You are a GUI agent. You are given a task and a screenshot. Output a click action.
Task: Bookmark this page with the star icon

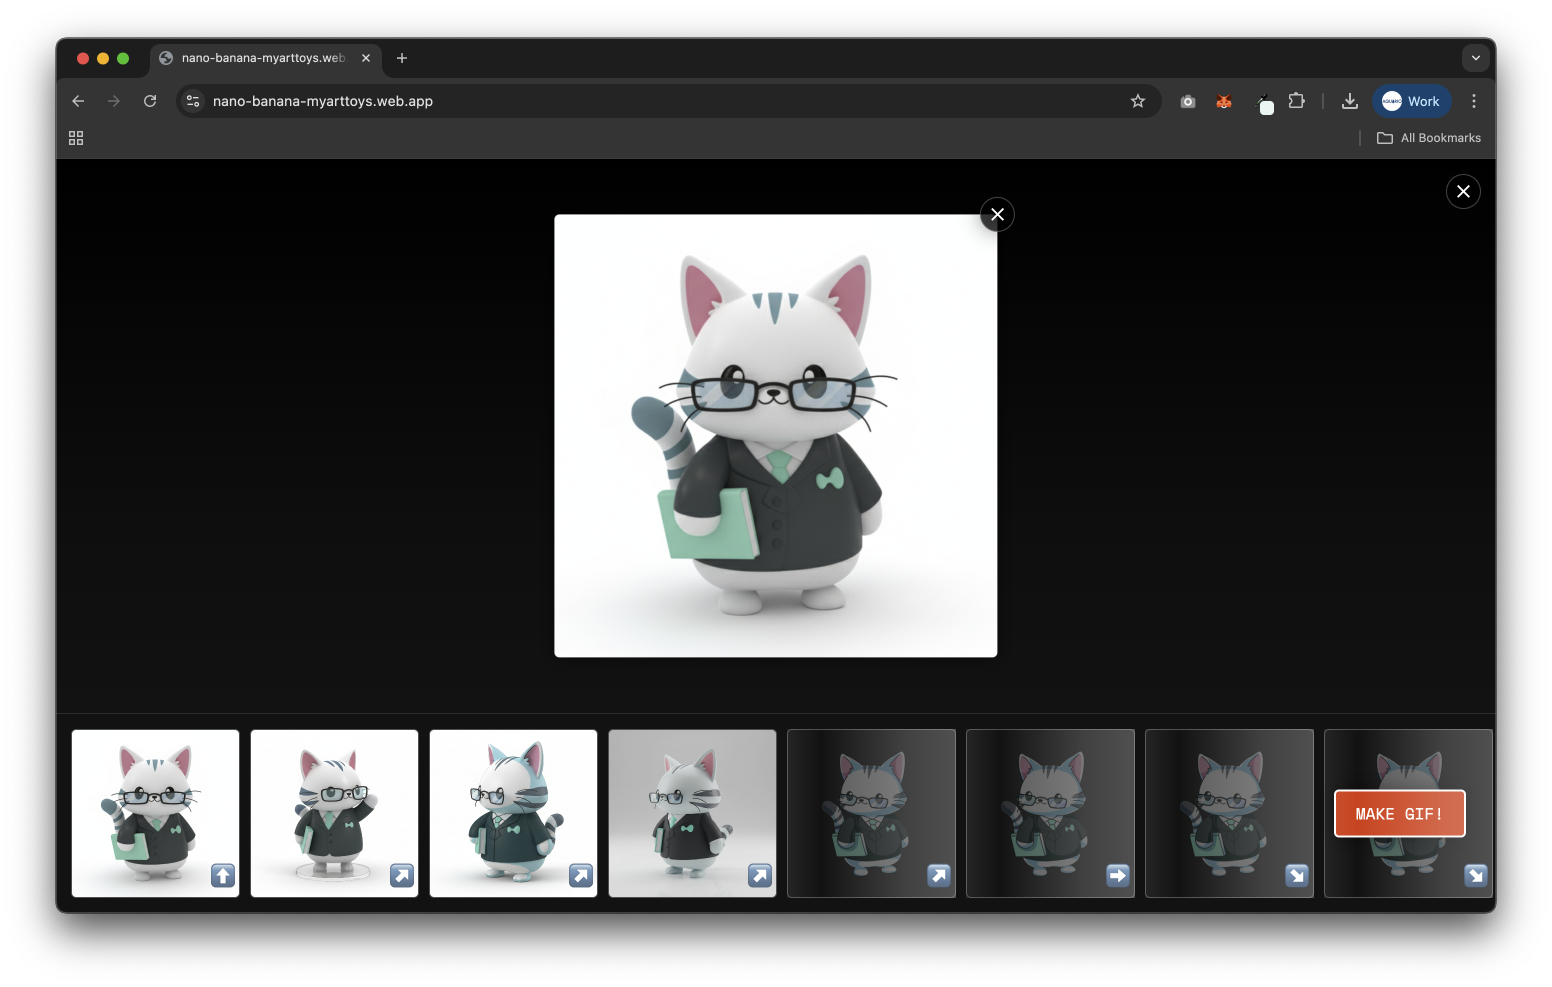[x=1138, y=101]
